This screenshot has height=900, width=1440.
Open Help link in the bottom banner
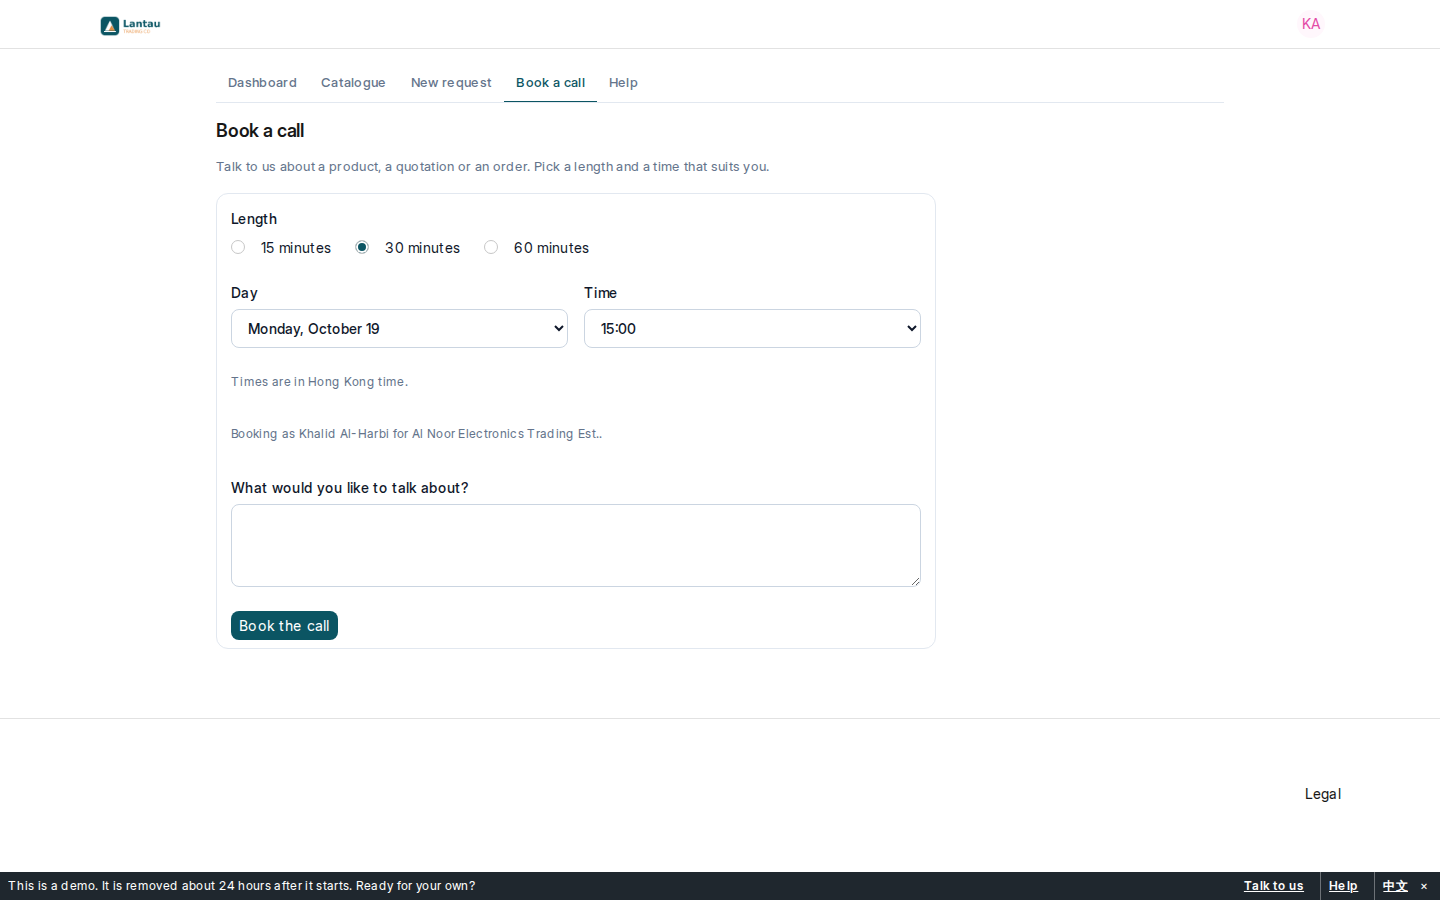[1343, 886]
